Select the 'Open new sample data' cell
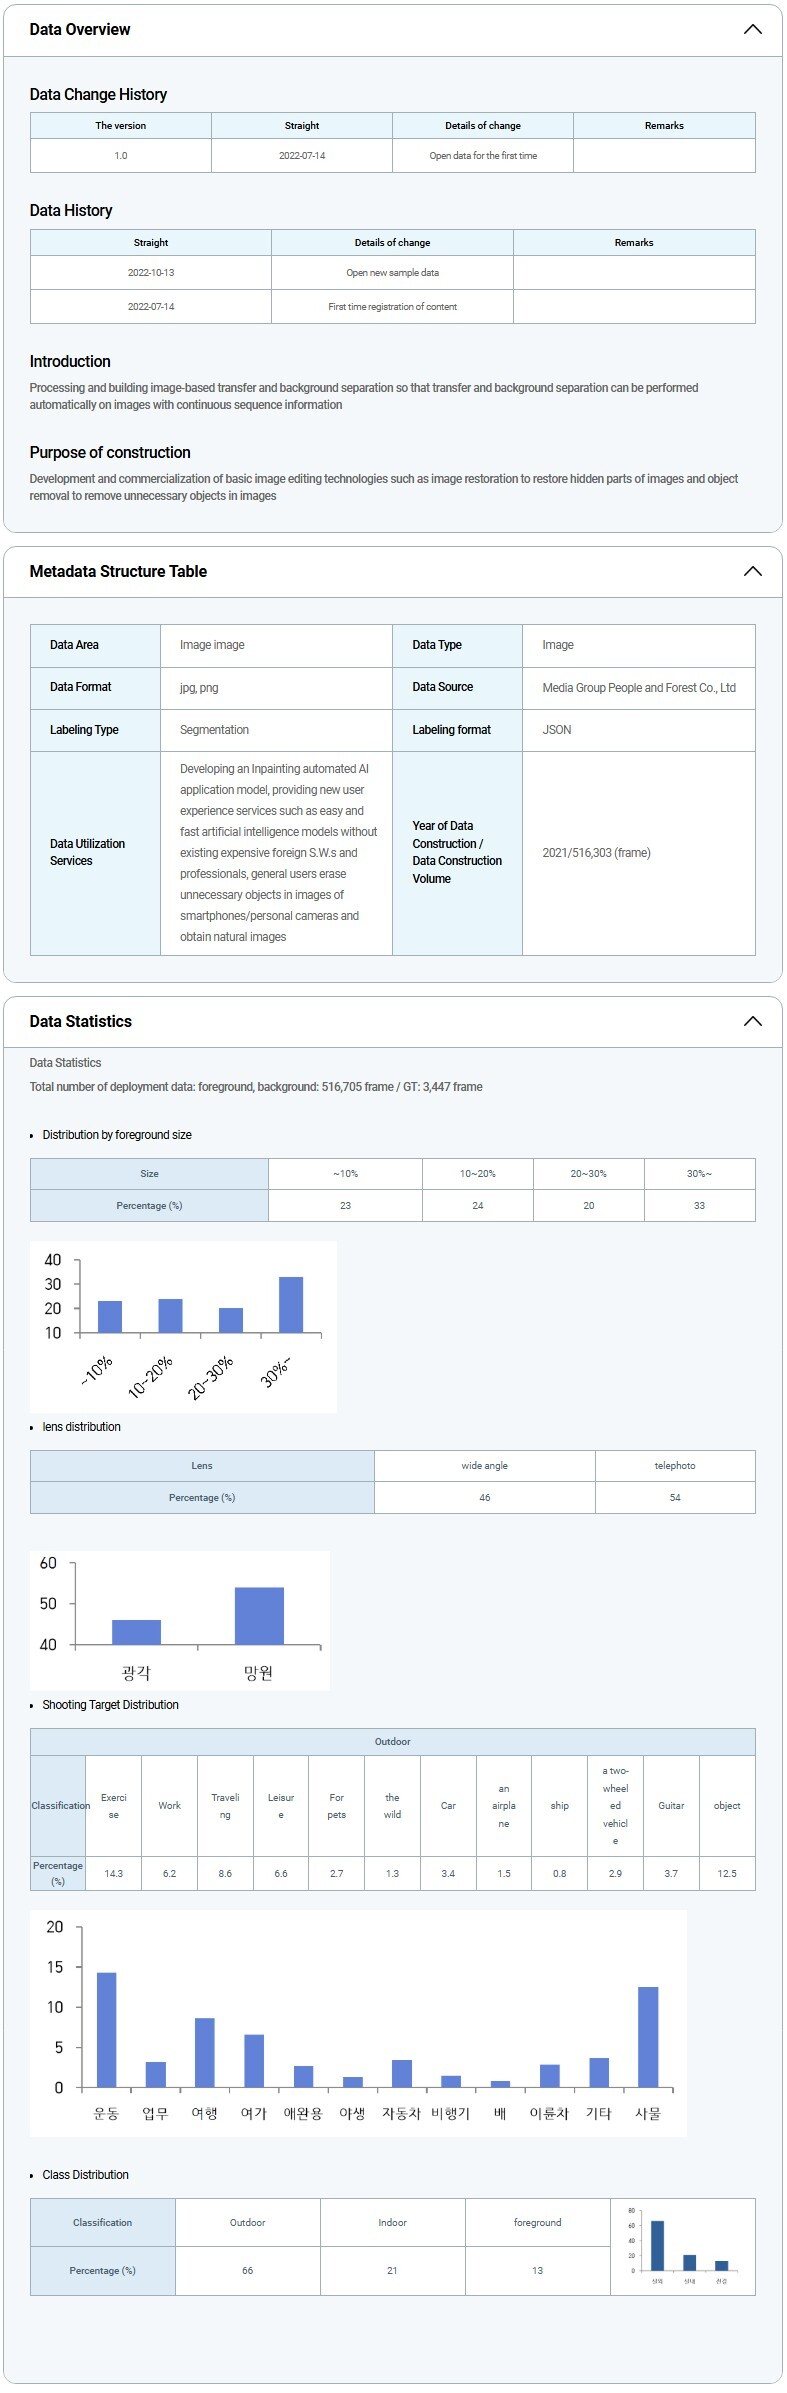This screenshot has height=2393, width=787. (392, 273)
